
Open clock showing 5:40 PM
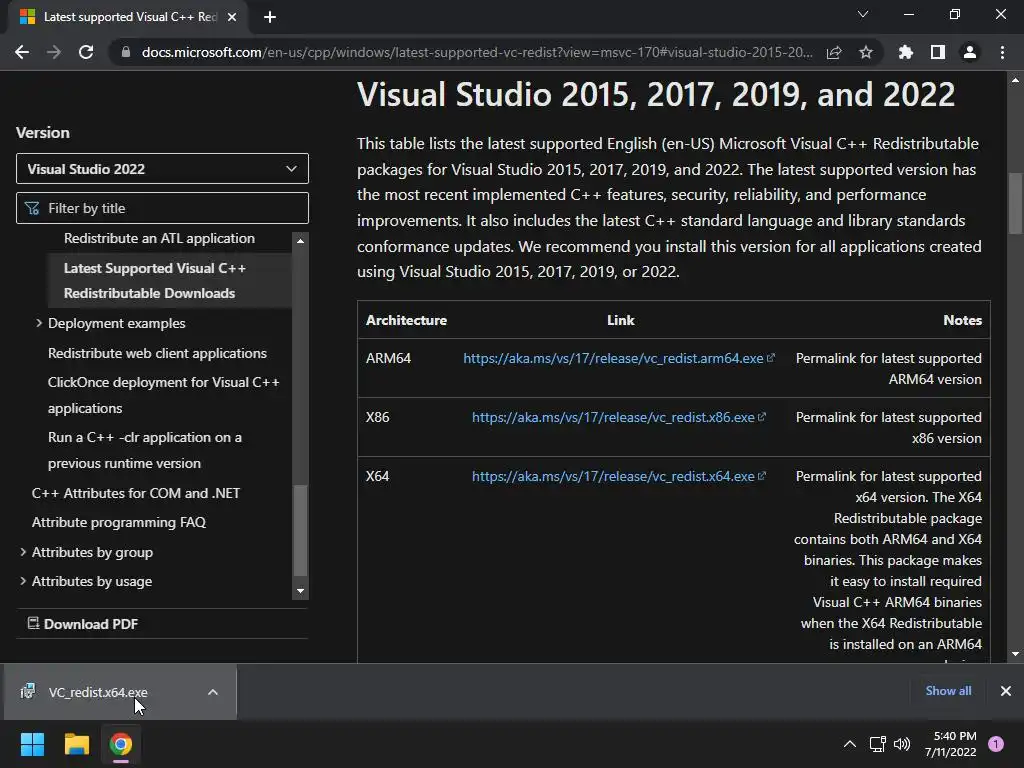point(950,744)
